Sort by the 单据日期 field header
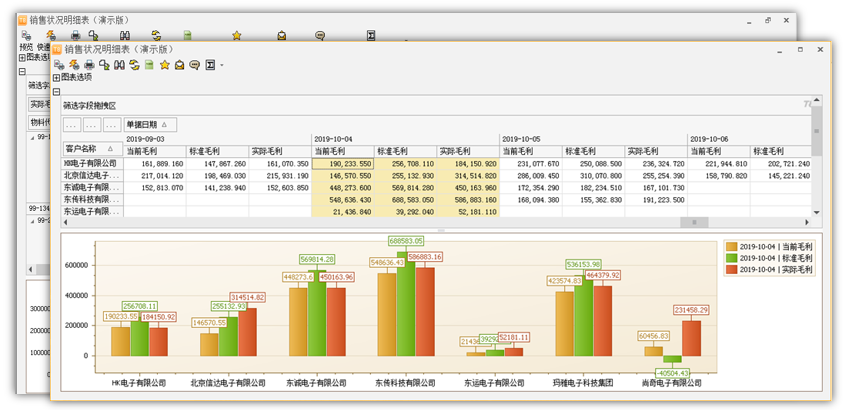This screenshot has height=410, width=844. click(x=150, y=125)
